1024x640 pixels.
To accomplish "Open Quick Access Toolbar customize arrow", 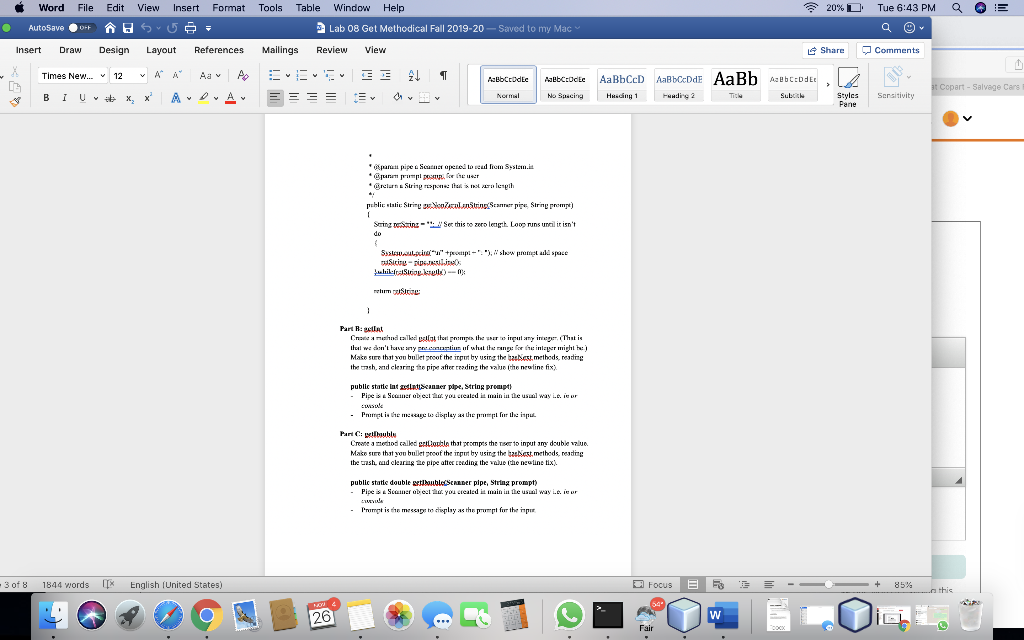I will pos(208,28).
